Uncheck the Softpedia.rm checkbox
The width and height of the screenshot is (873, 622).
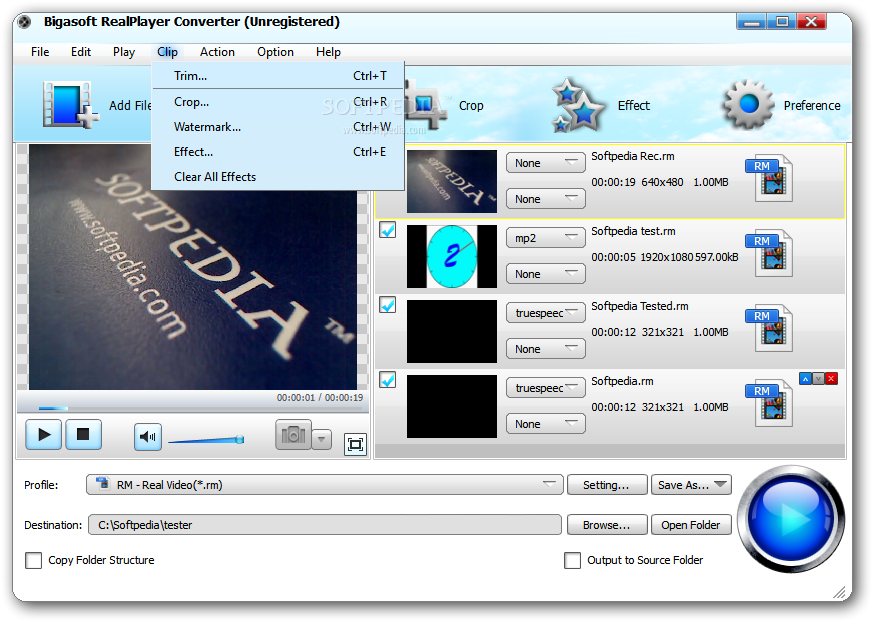388,380
